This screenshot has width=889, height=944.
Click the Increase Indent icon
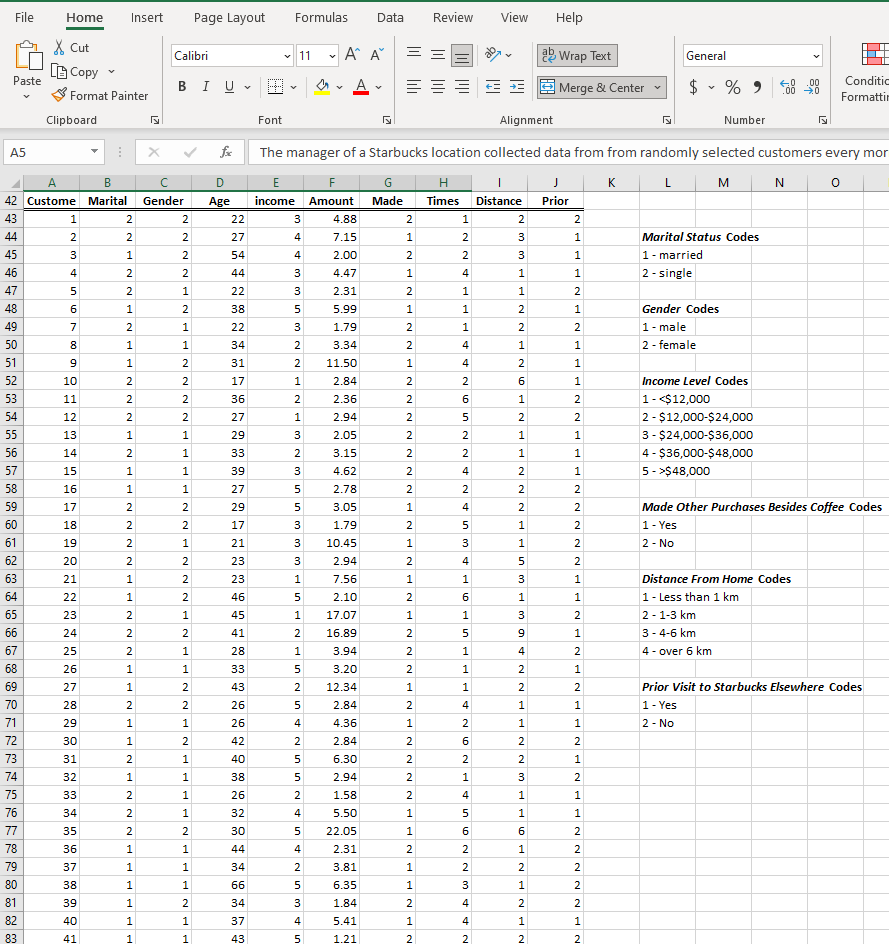coord(517,87)
